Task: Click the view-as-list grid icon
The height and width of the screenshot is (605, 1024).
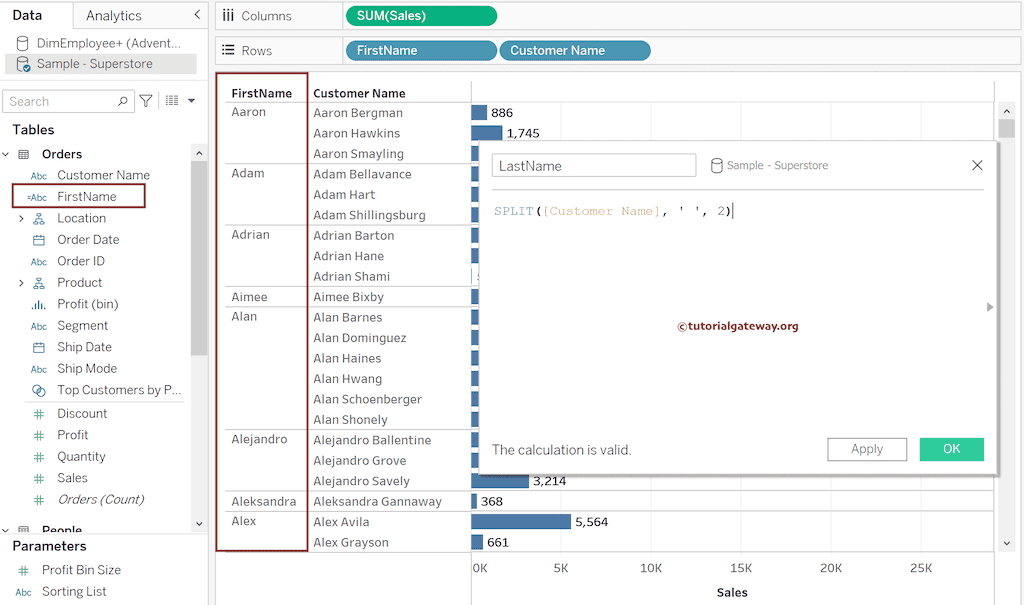Action: coord(172,101)
